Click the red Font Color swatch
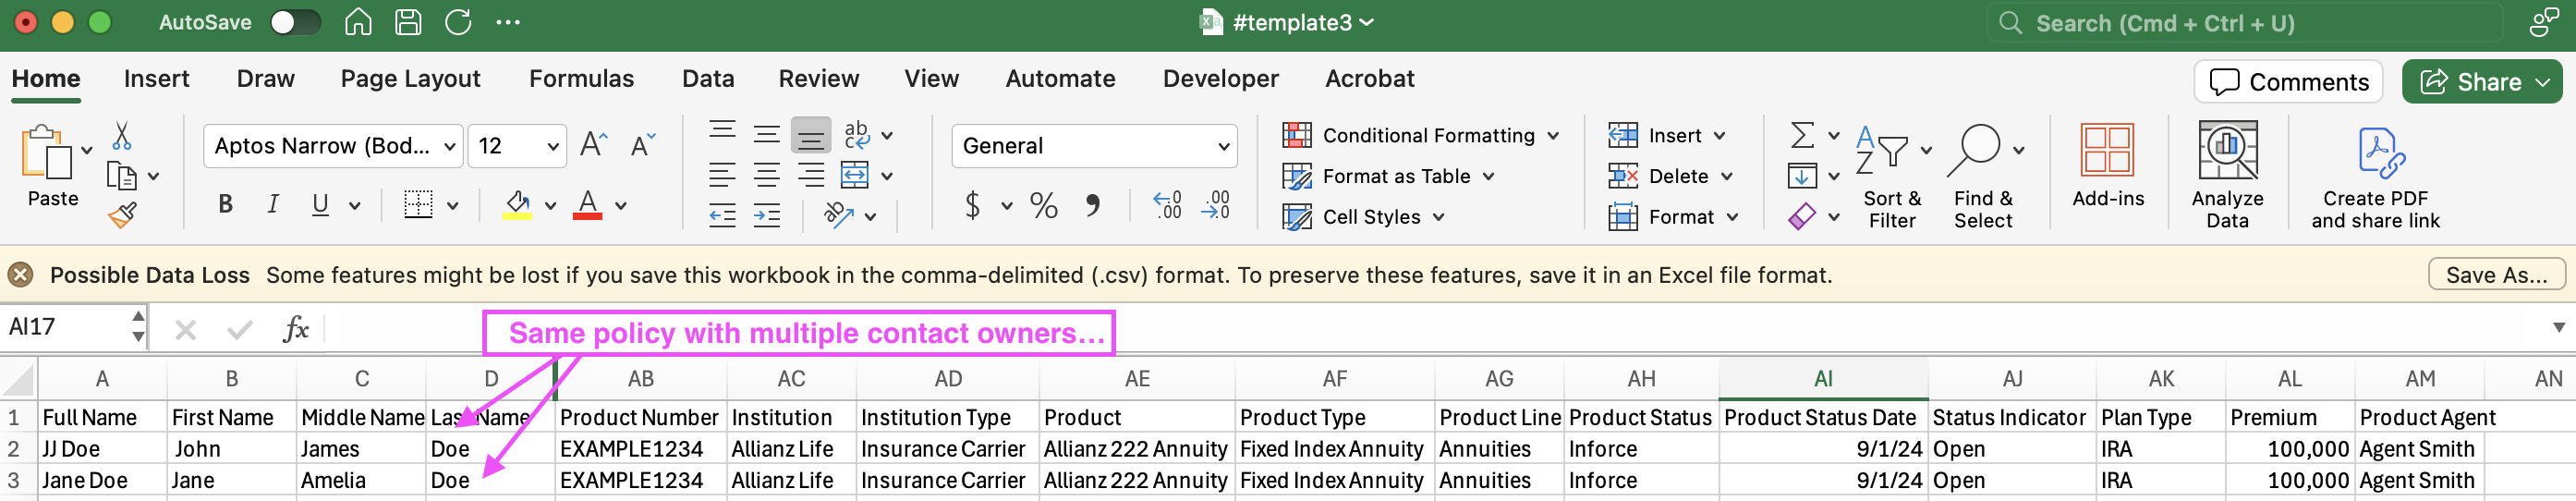 coord(588,205)
